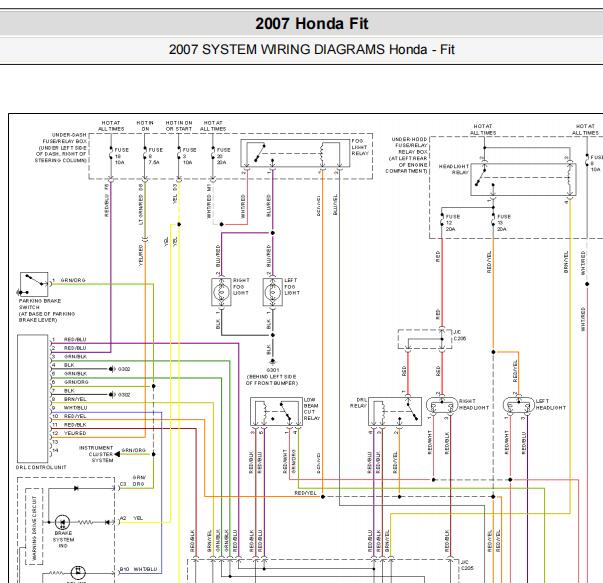This screenshot has width=603, height=583.
Task: Select the DRL CONTROL UNIT caption
Action: pos(41,467)
